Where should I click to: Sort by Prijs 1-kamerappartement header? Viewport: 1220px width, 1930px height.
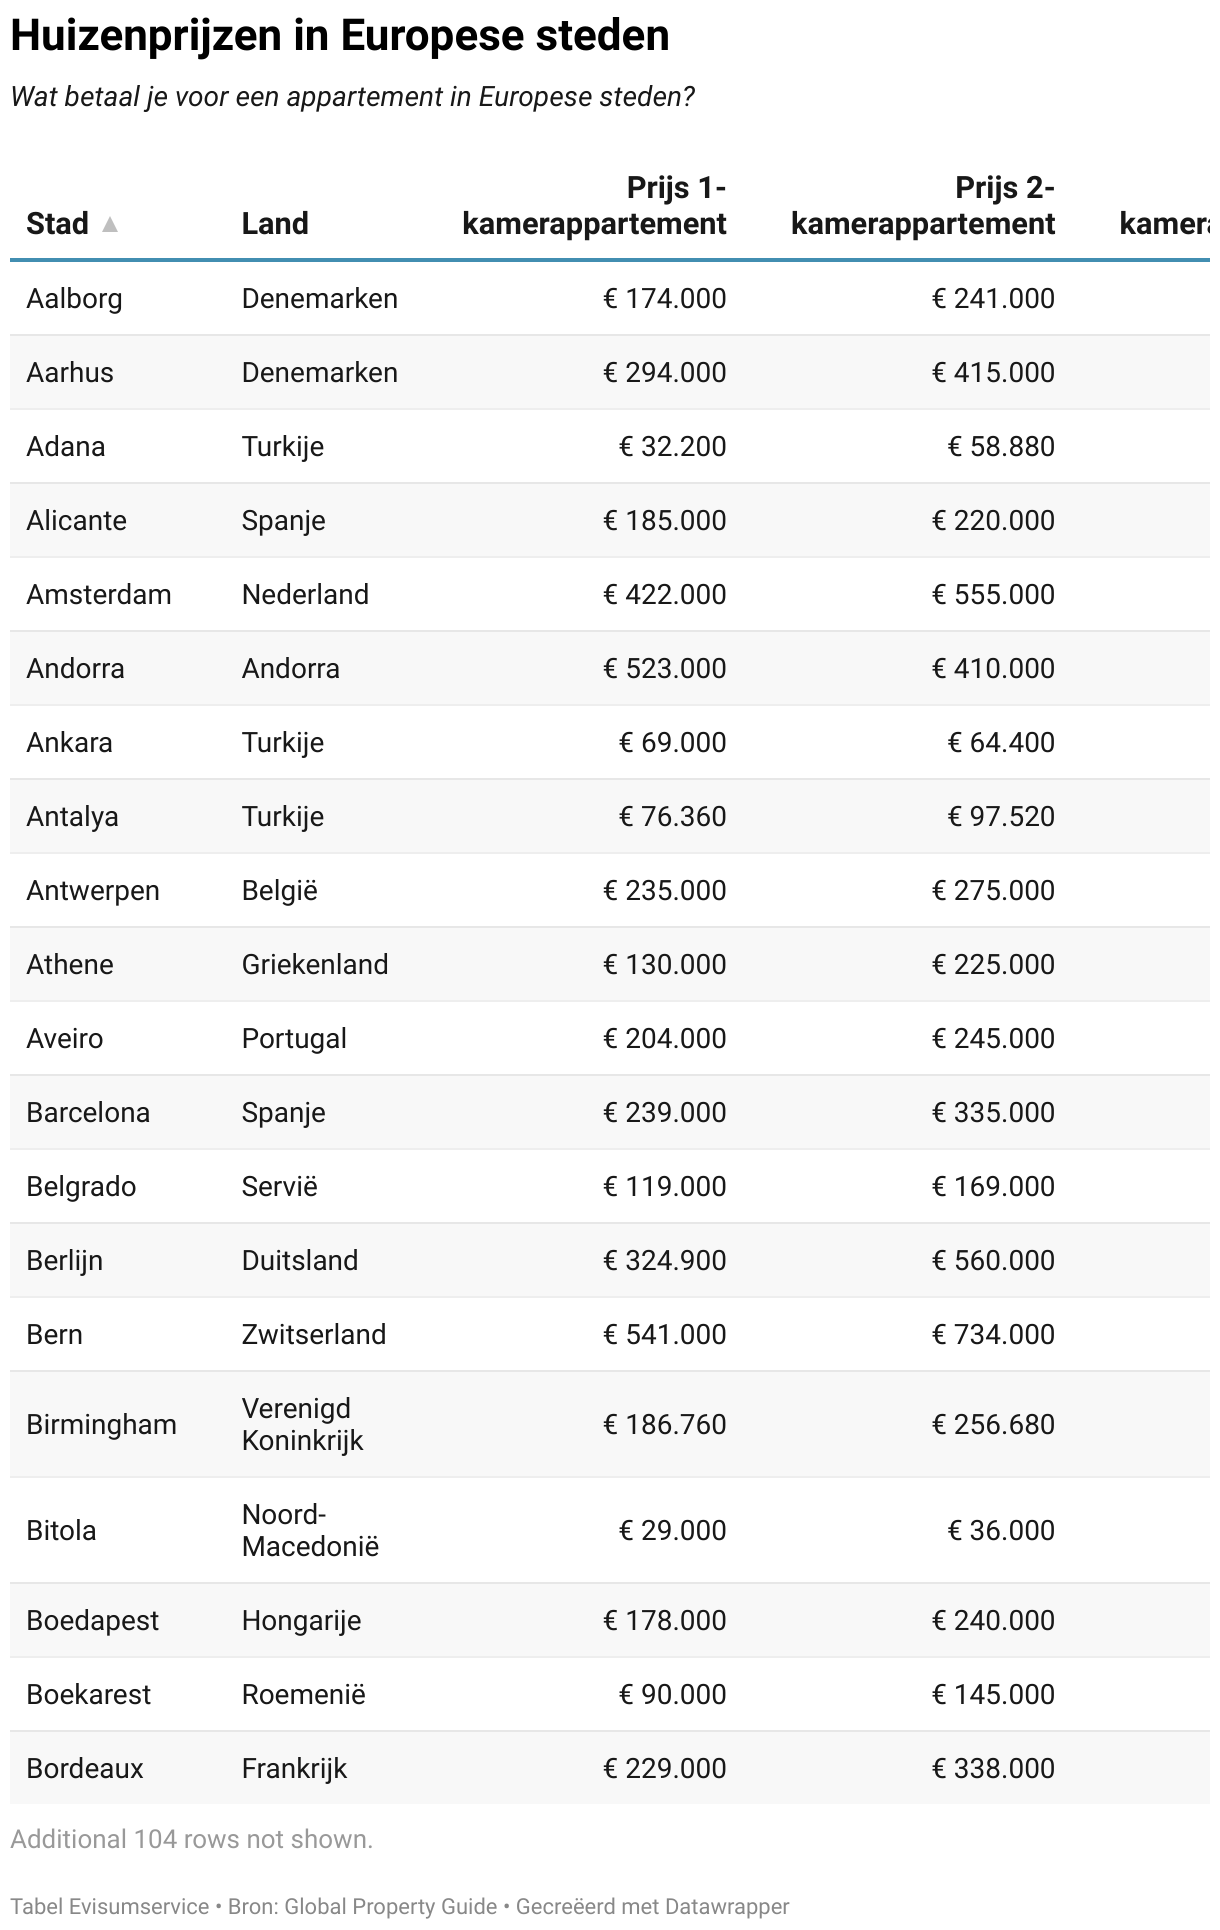(x=594, y=206)
